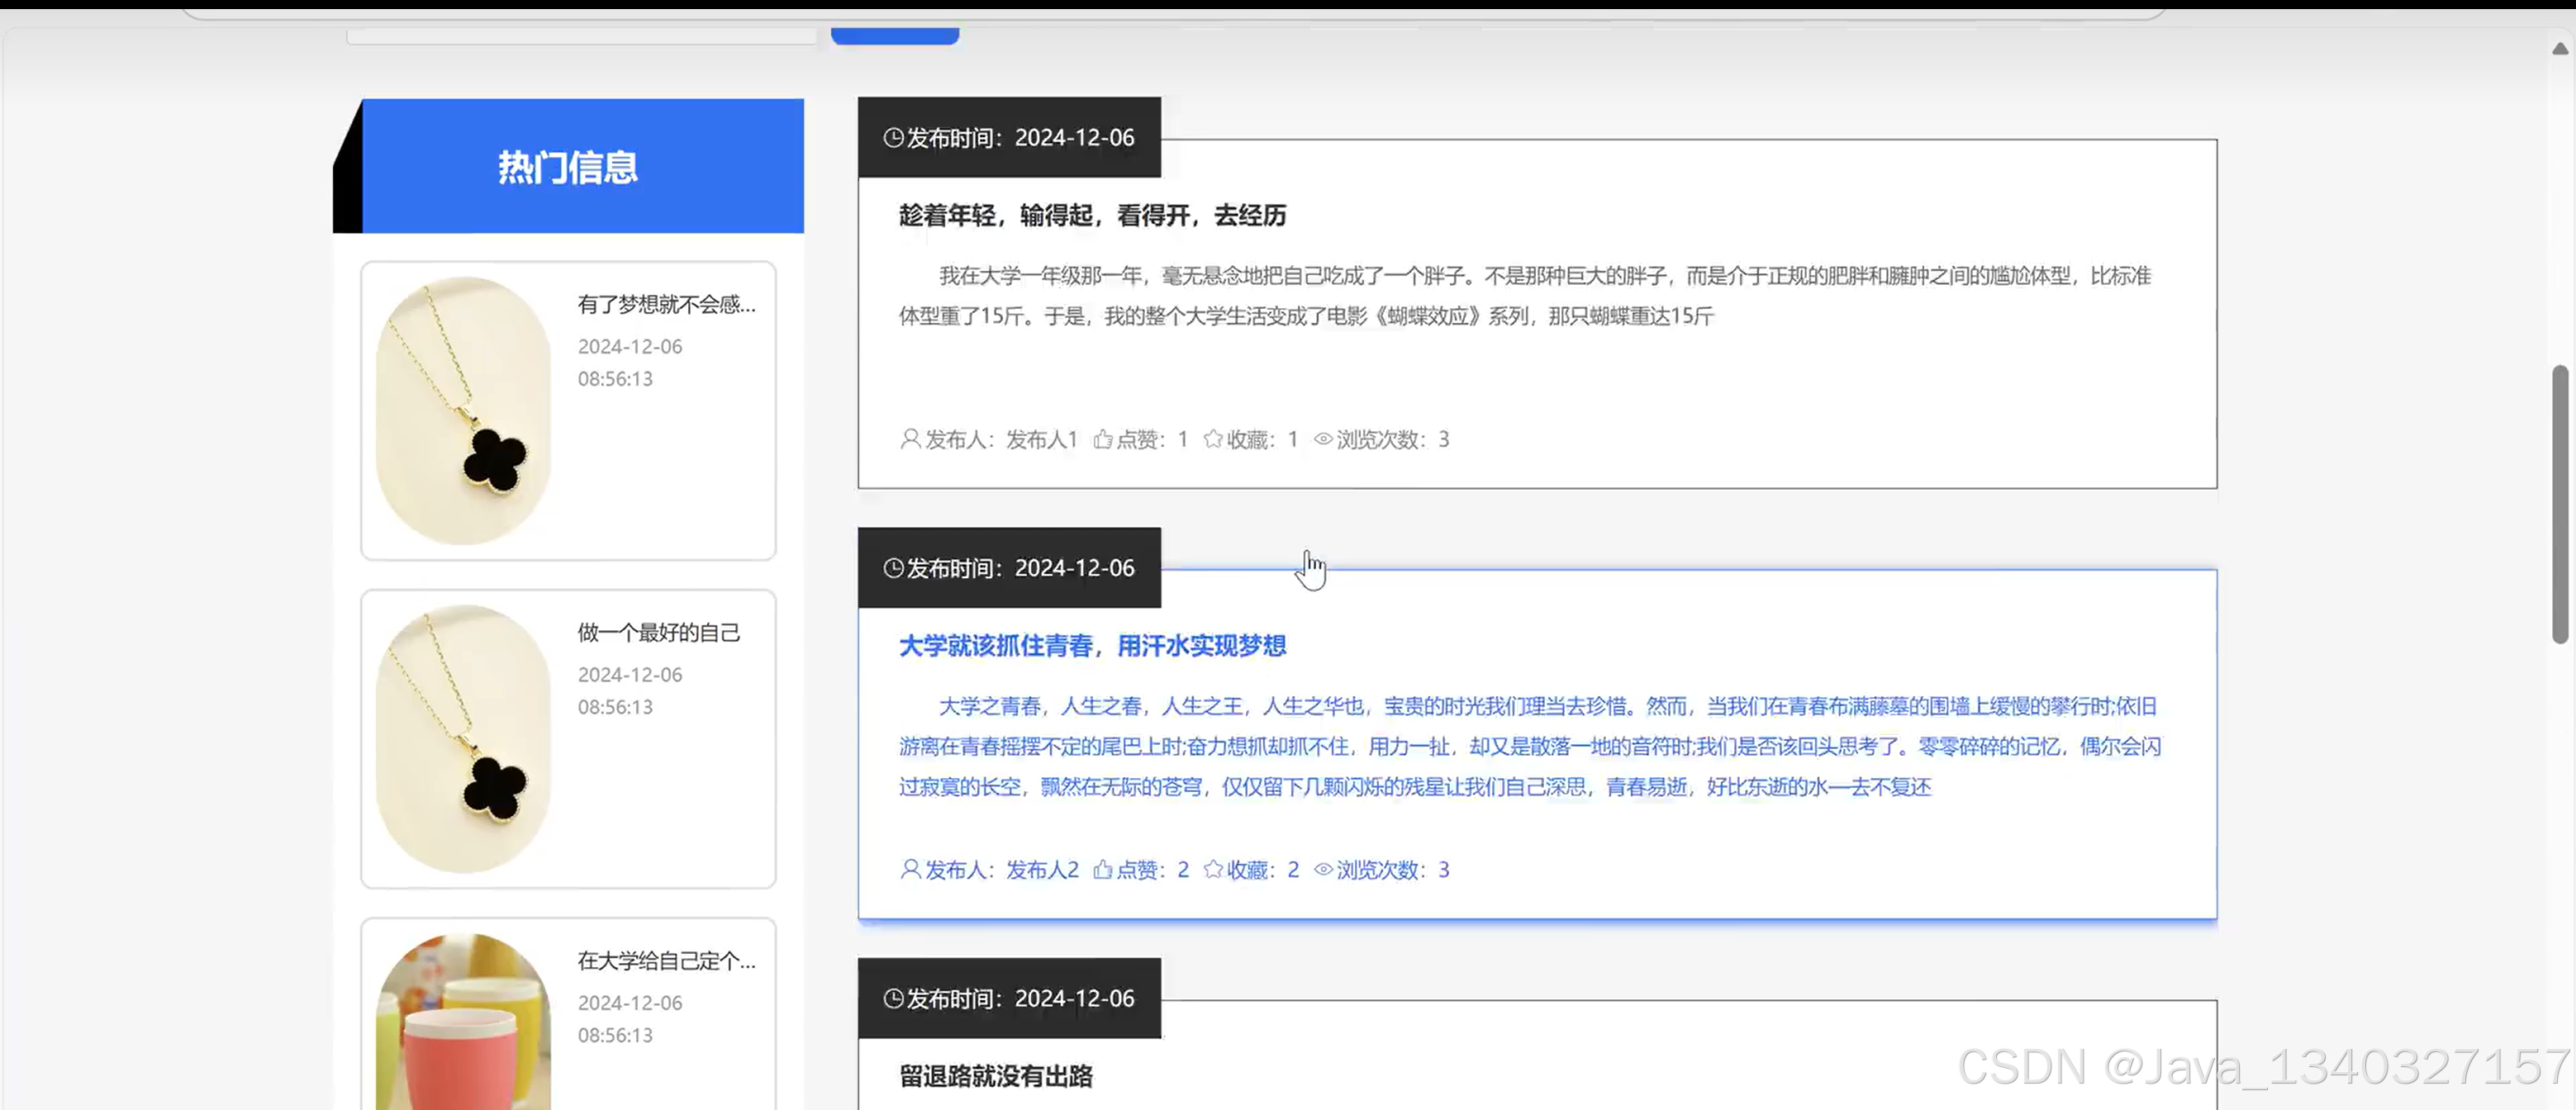Click the cups thumbnail for 在大学给自己定个...

463,1021
